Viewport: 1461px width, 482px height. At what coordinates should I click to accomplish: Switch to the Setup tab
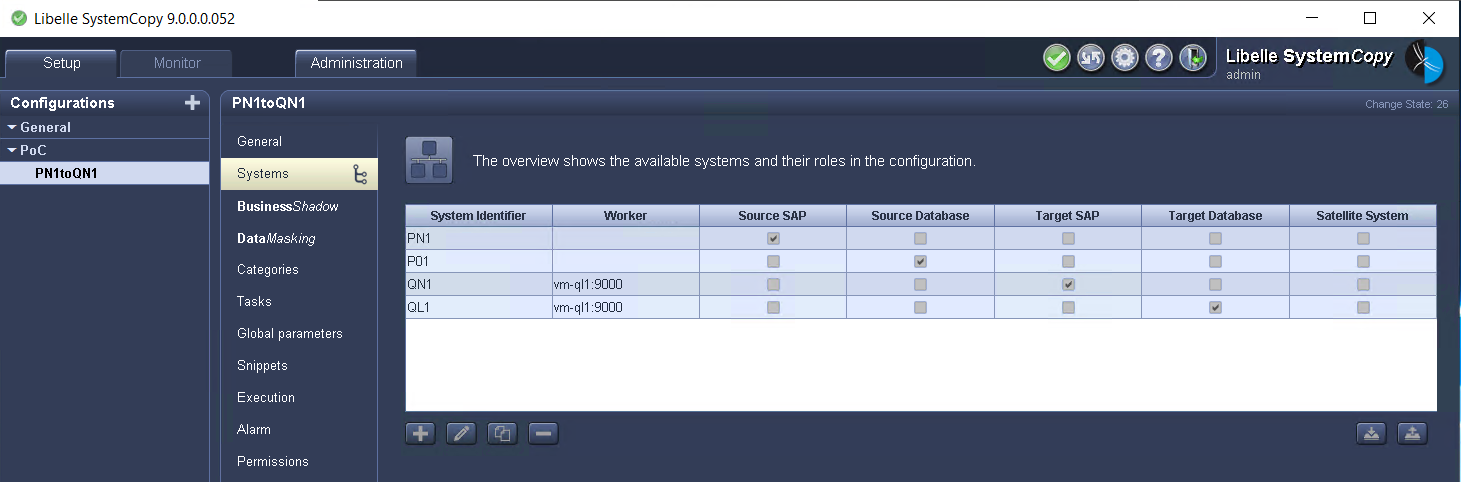[62, 63]
